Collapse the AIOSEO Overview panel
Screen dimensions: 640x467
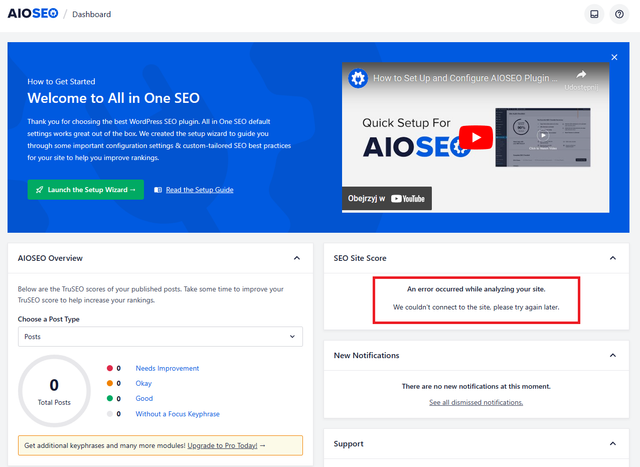(297, 258)
